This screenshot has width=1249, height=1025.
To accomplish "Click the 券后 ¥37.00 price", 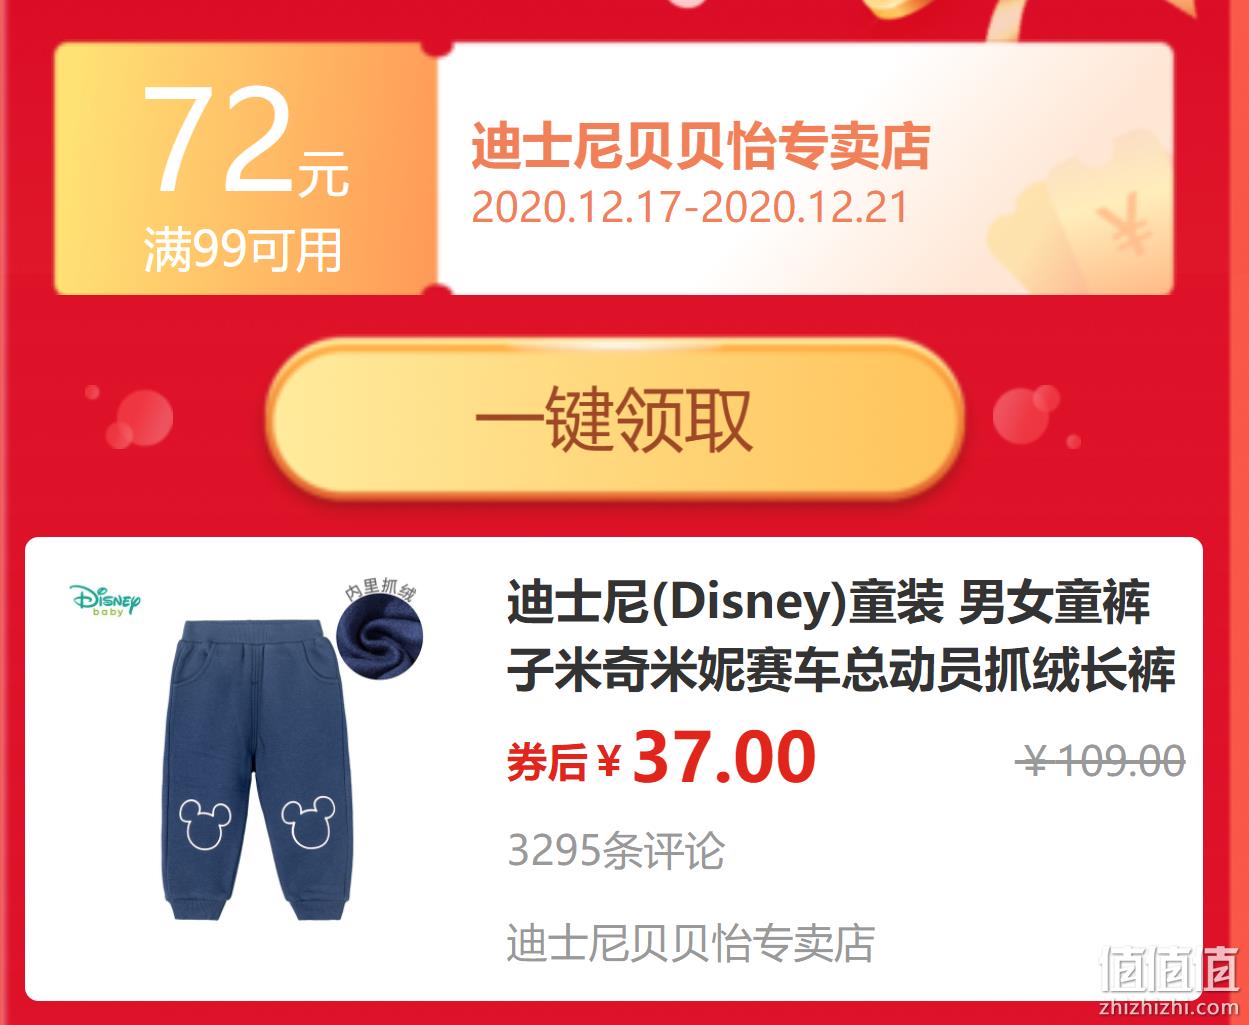I will tap(661, 758).
